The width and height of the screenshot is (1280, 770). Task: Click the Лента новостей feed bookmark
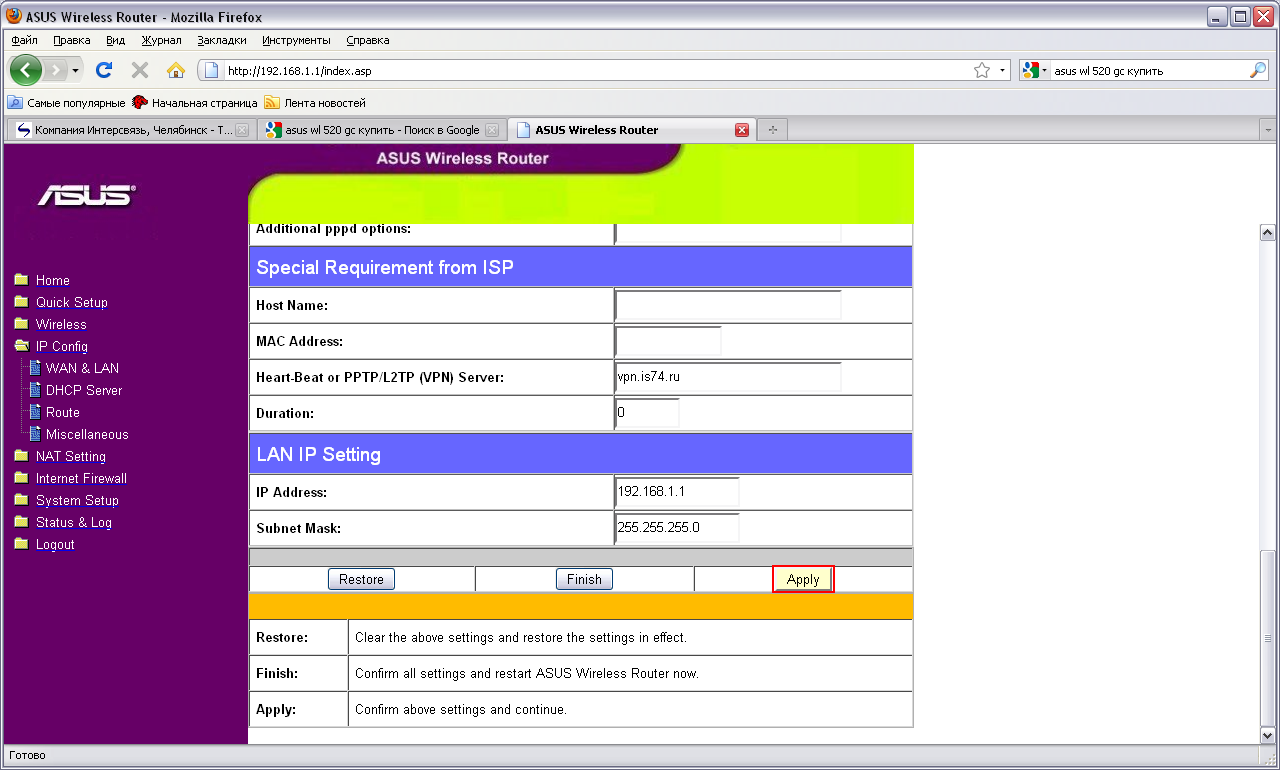pos(315,103)
